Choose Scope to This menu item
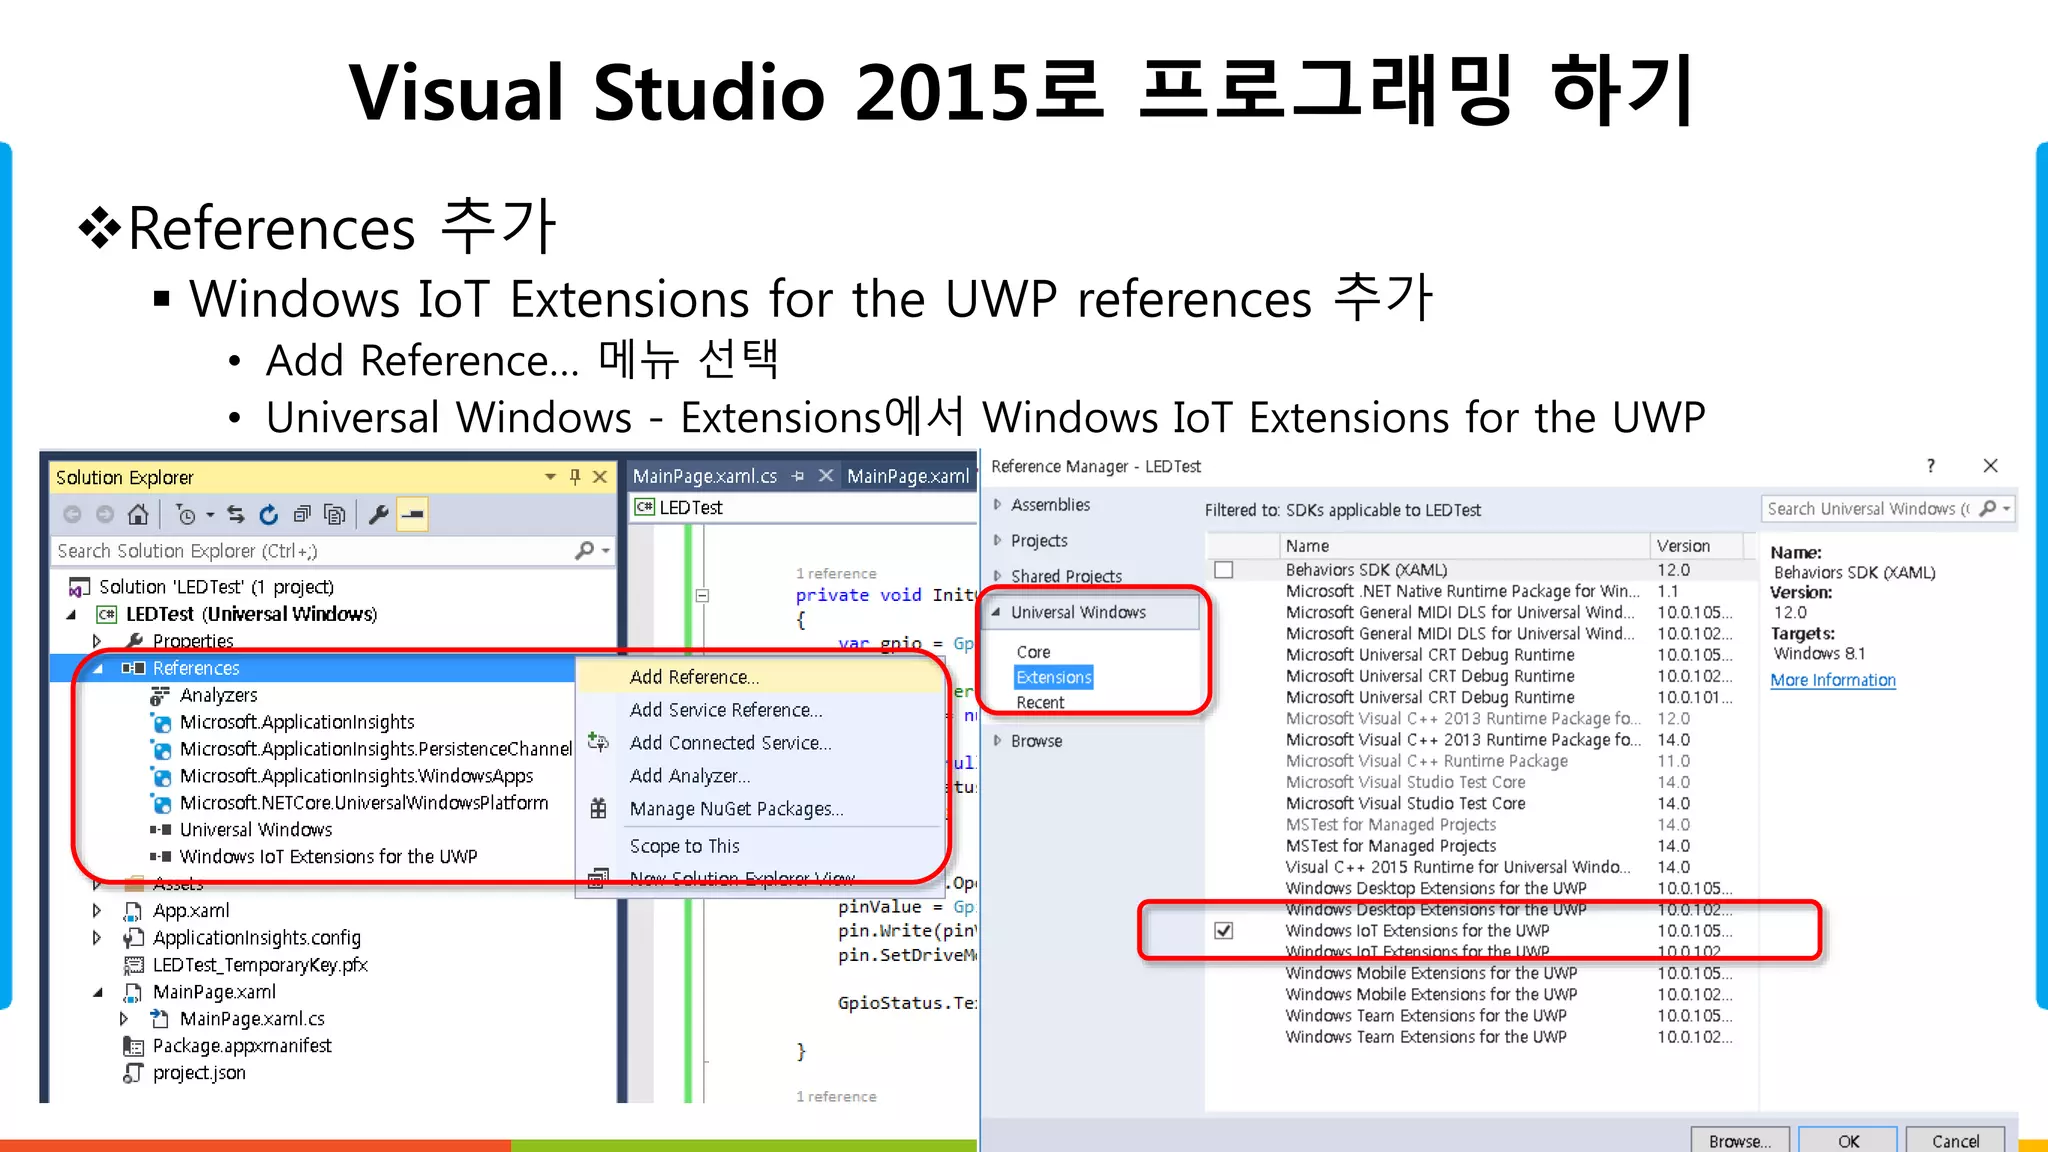Screen dimensions: 2048x1152 [x=760, y=846]
